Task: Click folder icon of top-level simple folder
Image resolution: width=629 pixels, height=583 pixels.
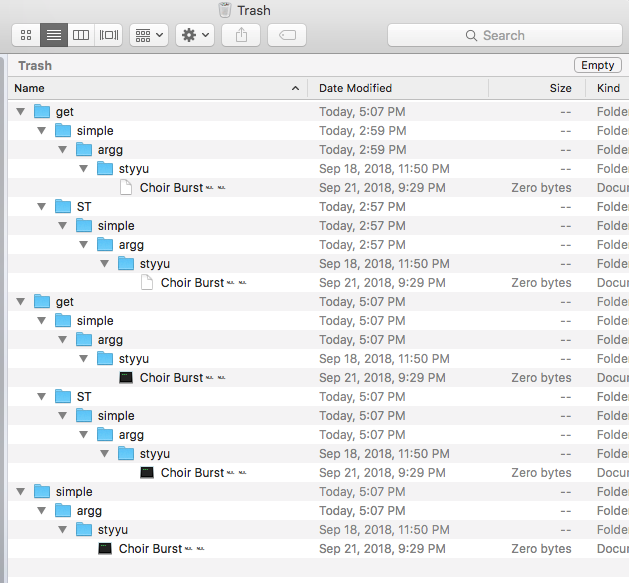Action: 42,491
